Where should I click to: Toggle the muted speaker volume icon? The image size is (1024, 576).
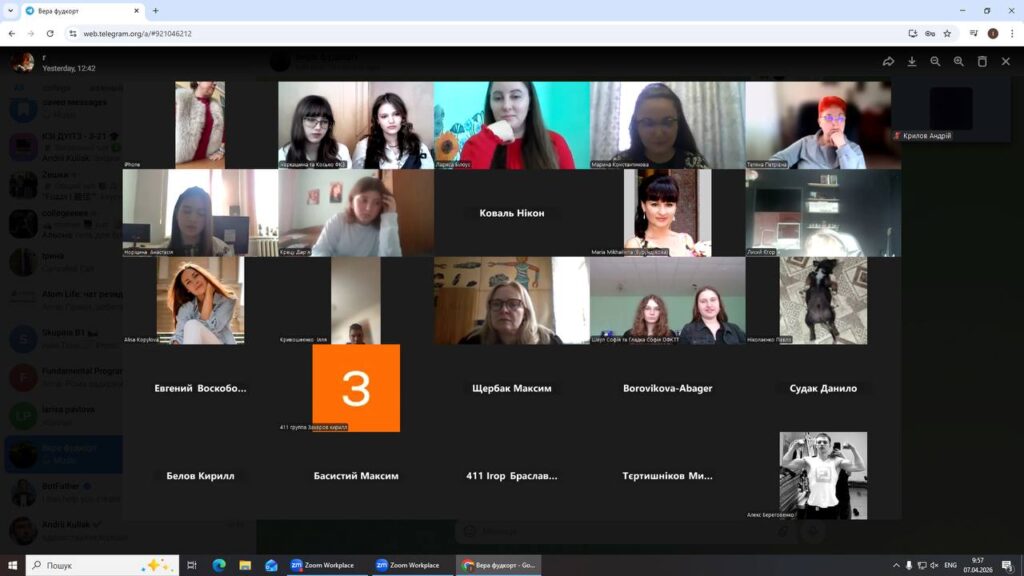click(935, 566)
